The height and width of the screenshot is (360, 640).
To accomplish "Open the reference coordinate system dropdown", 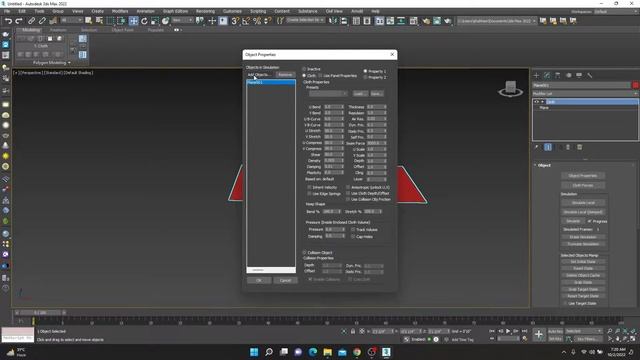I will [182, 20].
